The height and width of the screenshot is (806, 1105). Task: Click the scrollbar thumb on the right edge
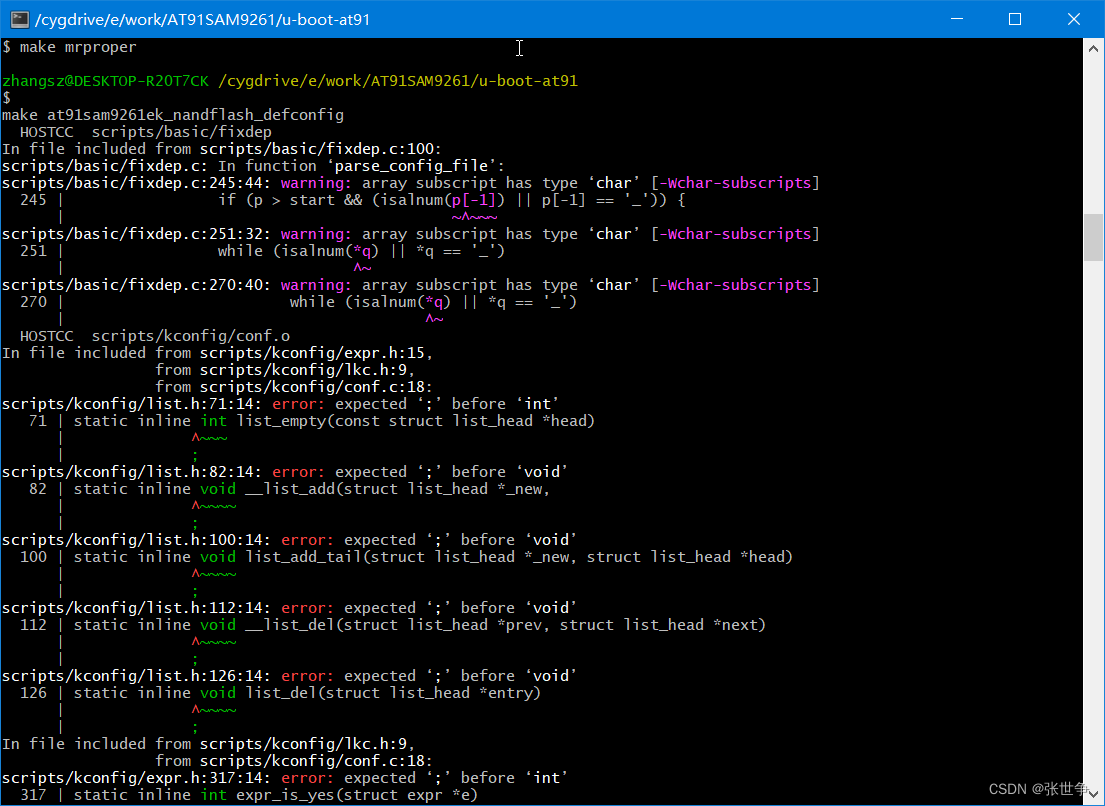(1093, 237)
